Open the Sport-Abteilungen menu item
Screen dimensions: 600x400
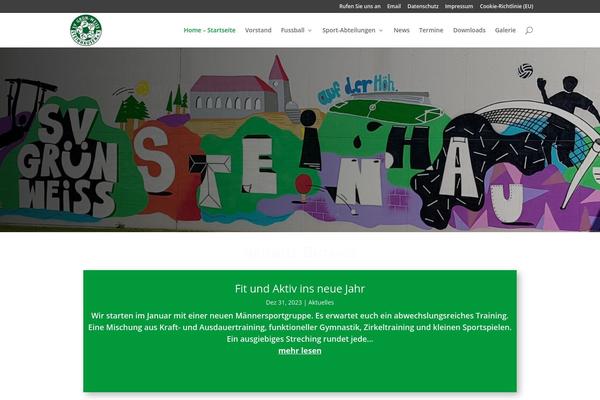[349, 30]
